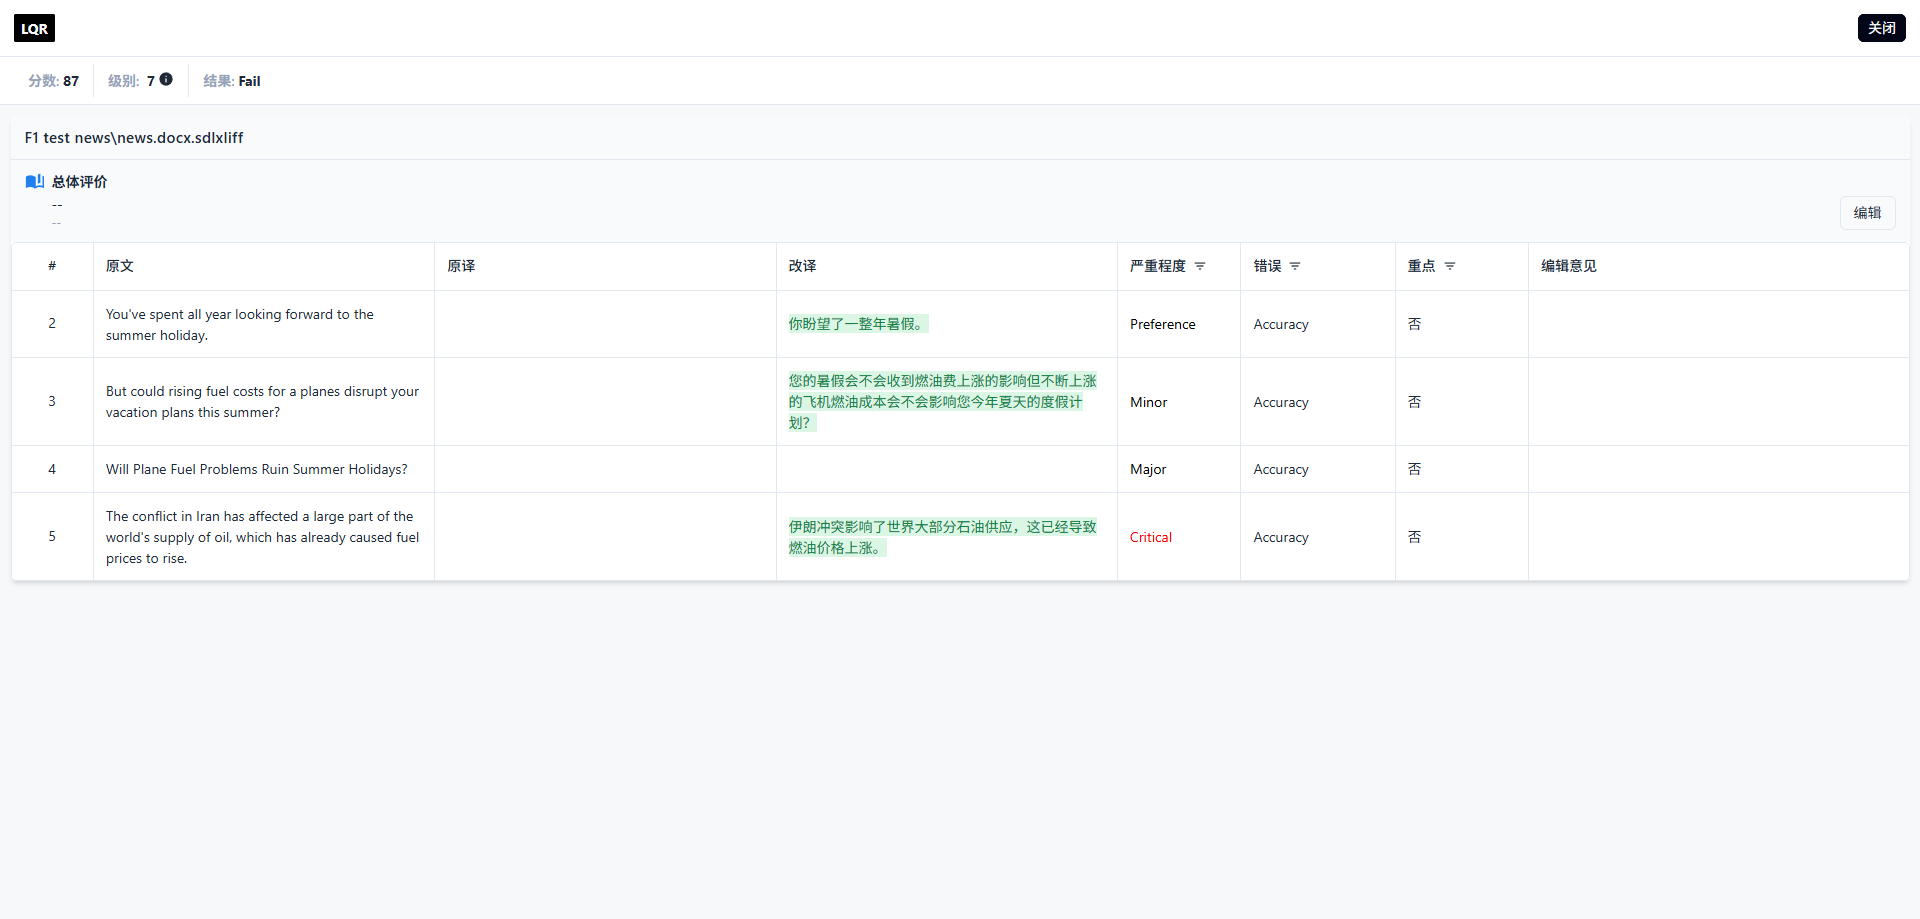Screen dimensions: 1920x919
Task: Open the level info tooltip icon
Action: click(166, 79)
